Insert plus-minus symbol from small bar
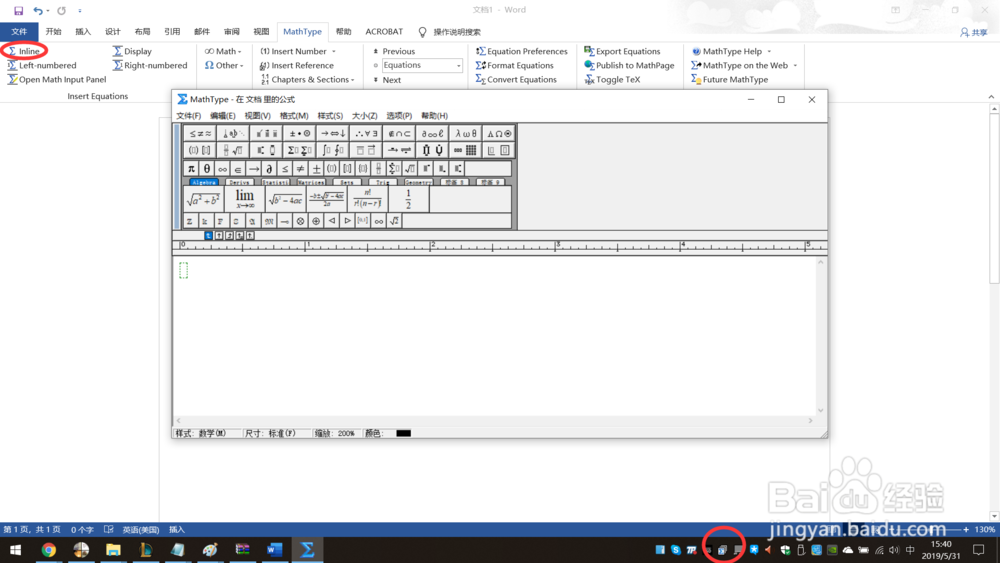Image resolution: width=1000 pixels, height=563 pixels. click(316, 168)
